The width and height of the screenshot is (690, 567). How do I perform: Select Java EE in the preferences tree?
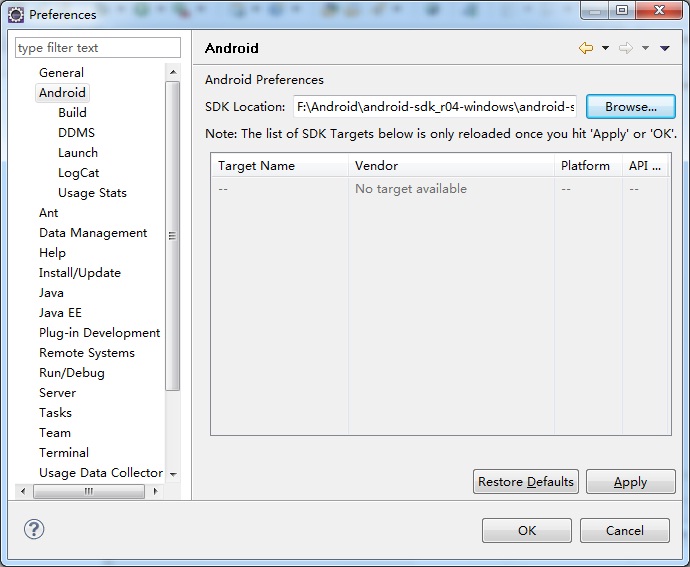click(60, 313)
